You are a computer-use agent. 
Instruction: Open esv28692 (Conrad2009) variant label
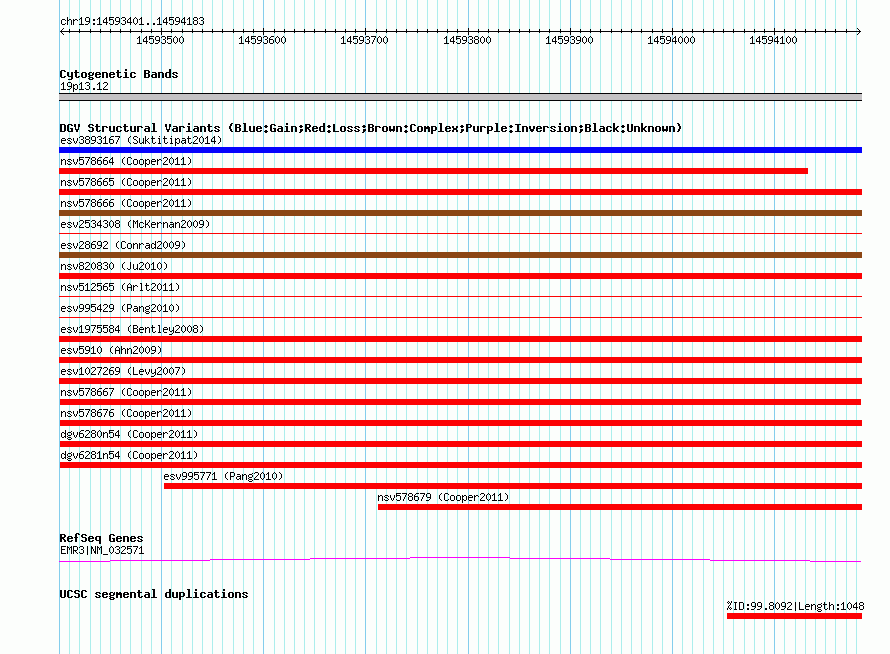[123, 245]
